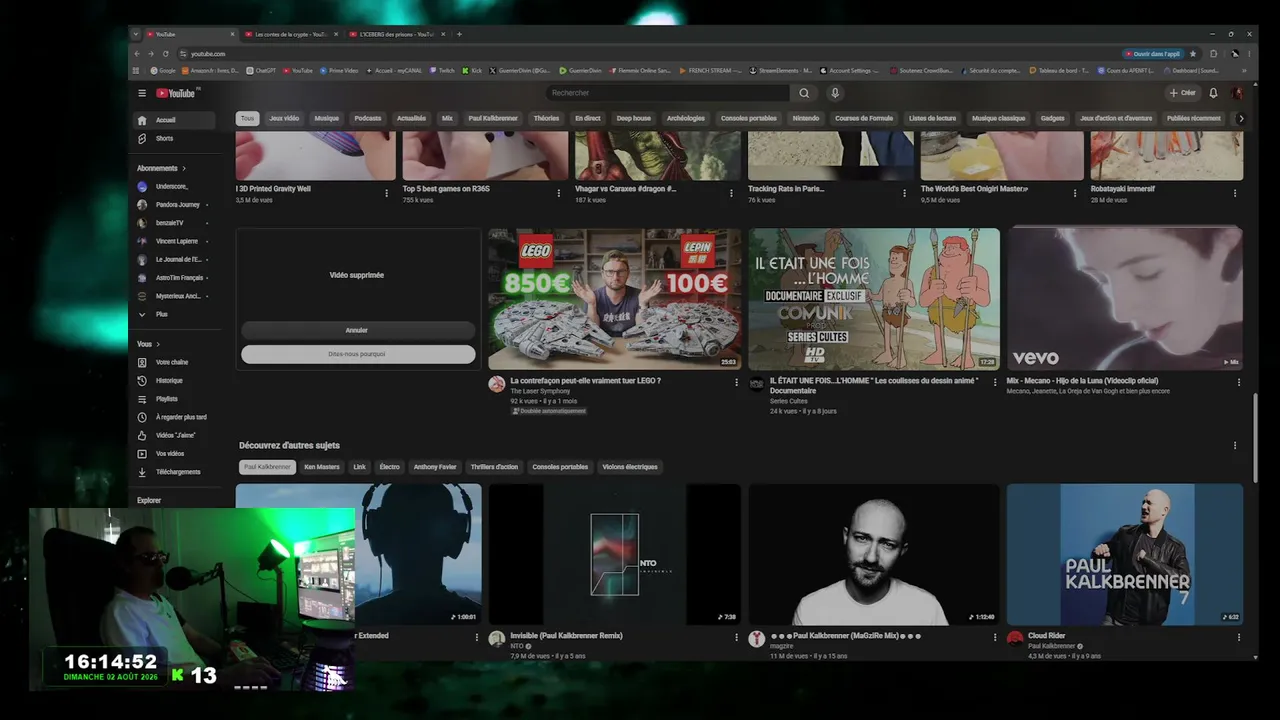Open a new browser tab

tap(459, 34)
